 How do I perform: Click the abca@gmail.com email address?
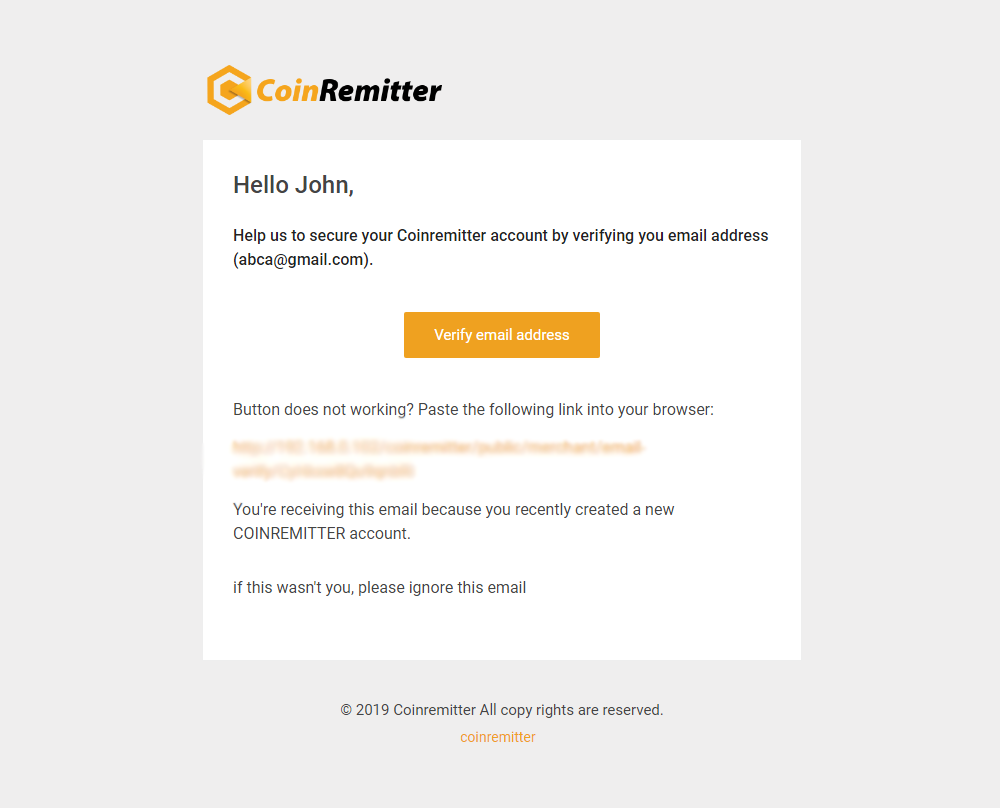(x=301, y=260)
